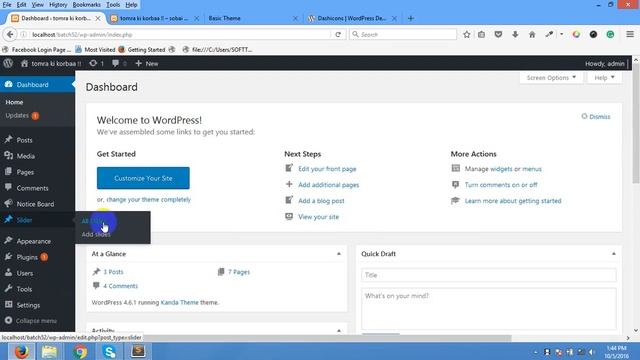Click the '3 Posts' count link

(x=113, y=272)
